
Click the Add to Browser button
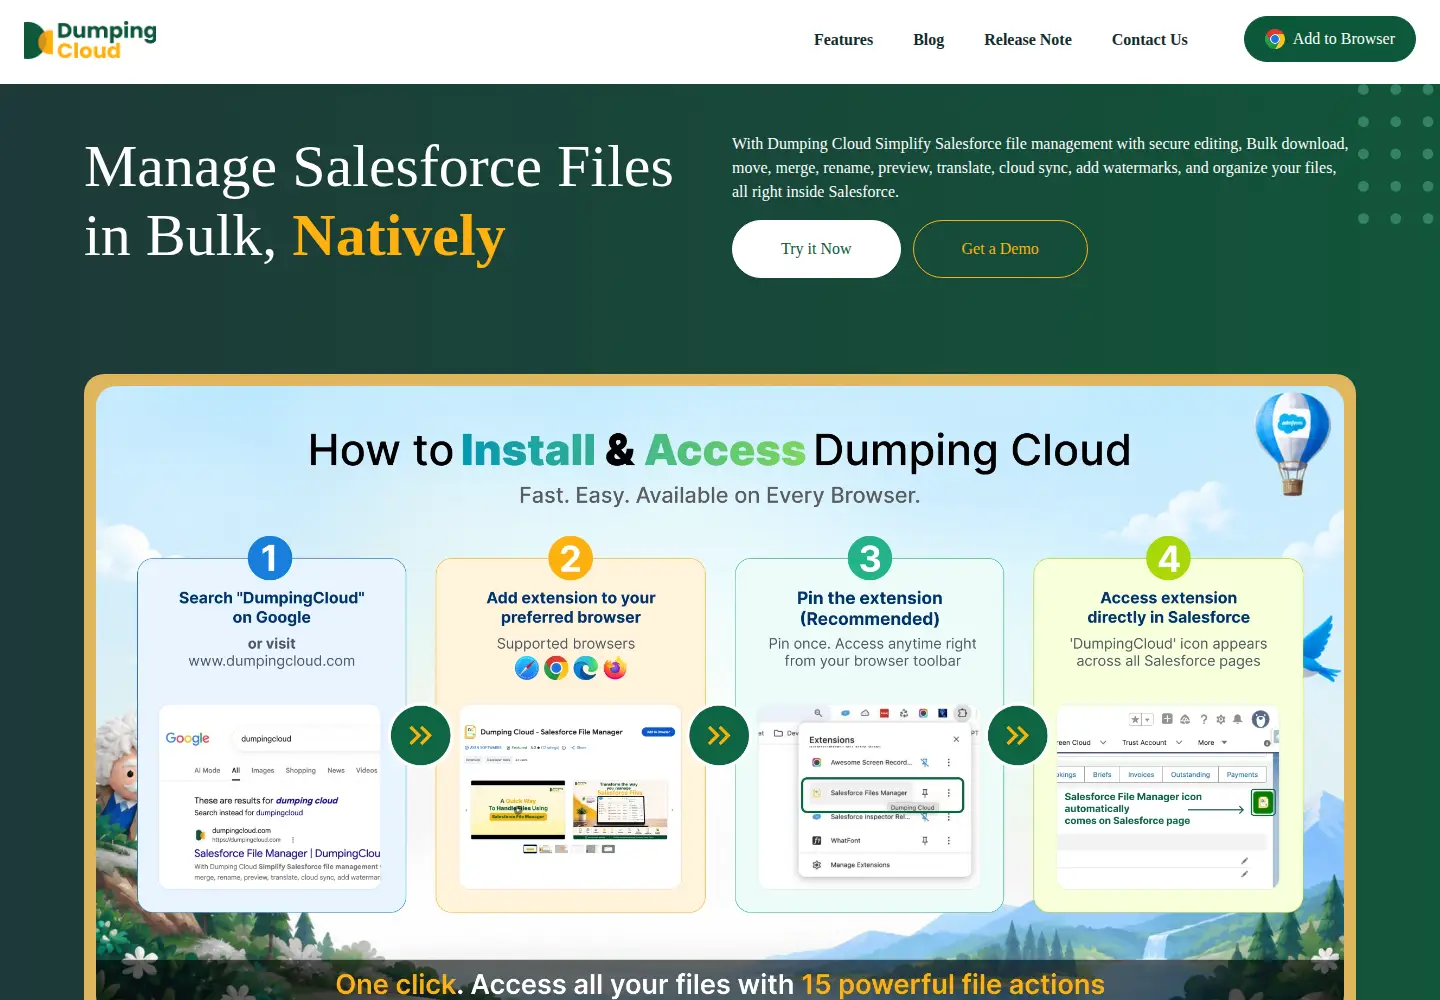[x=1330, y=39]
